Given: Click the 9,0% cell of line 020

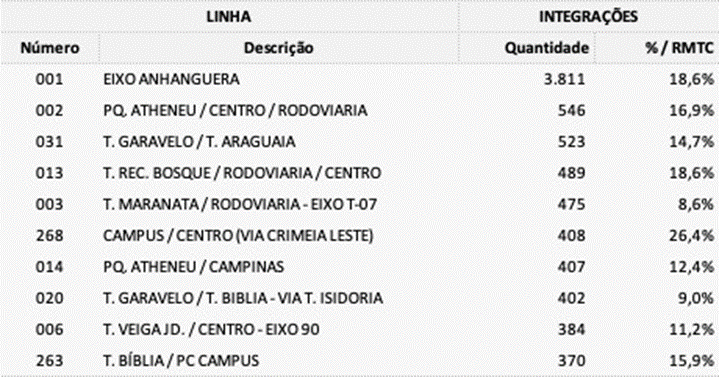Looking at the screenshot, I should click(x=696, y=298).
